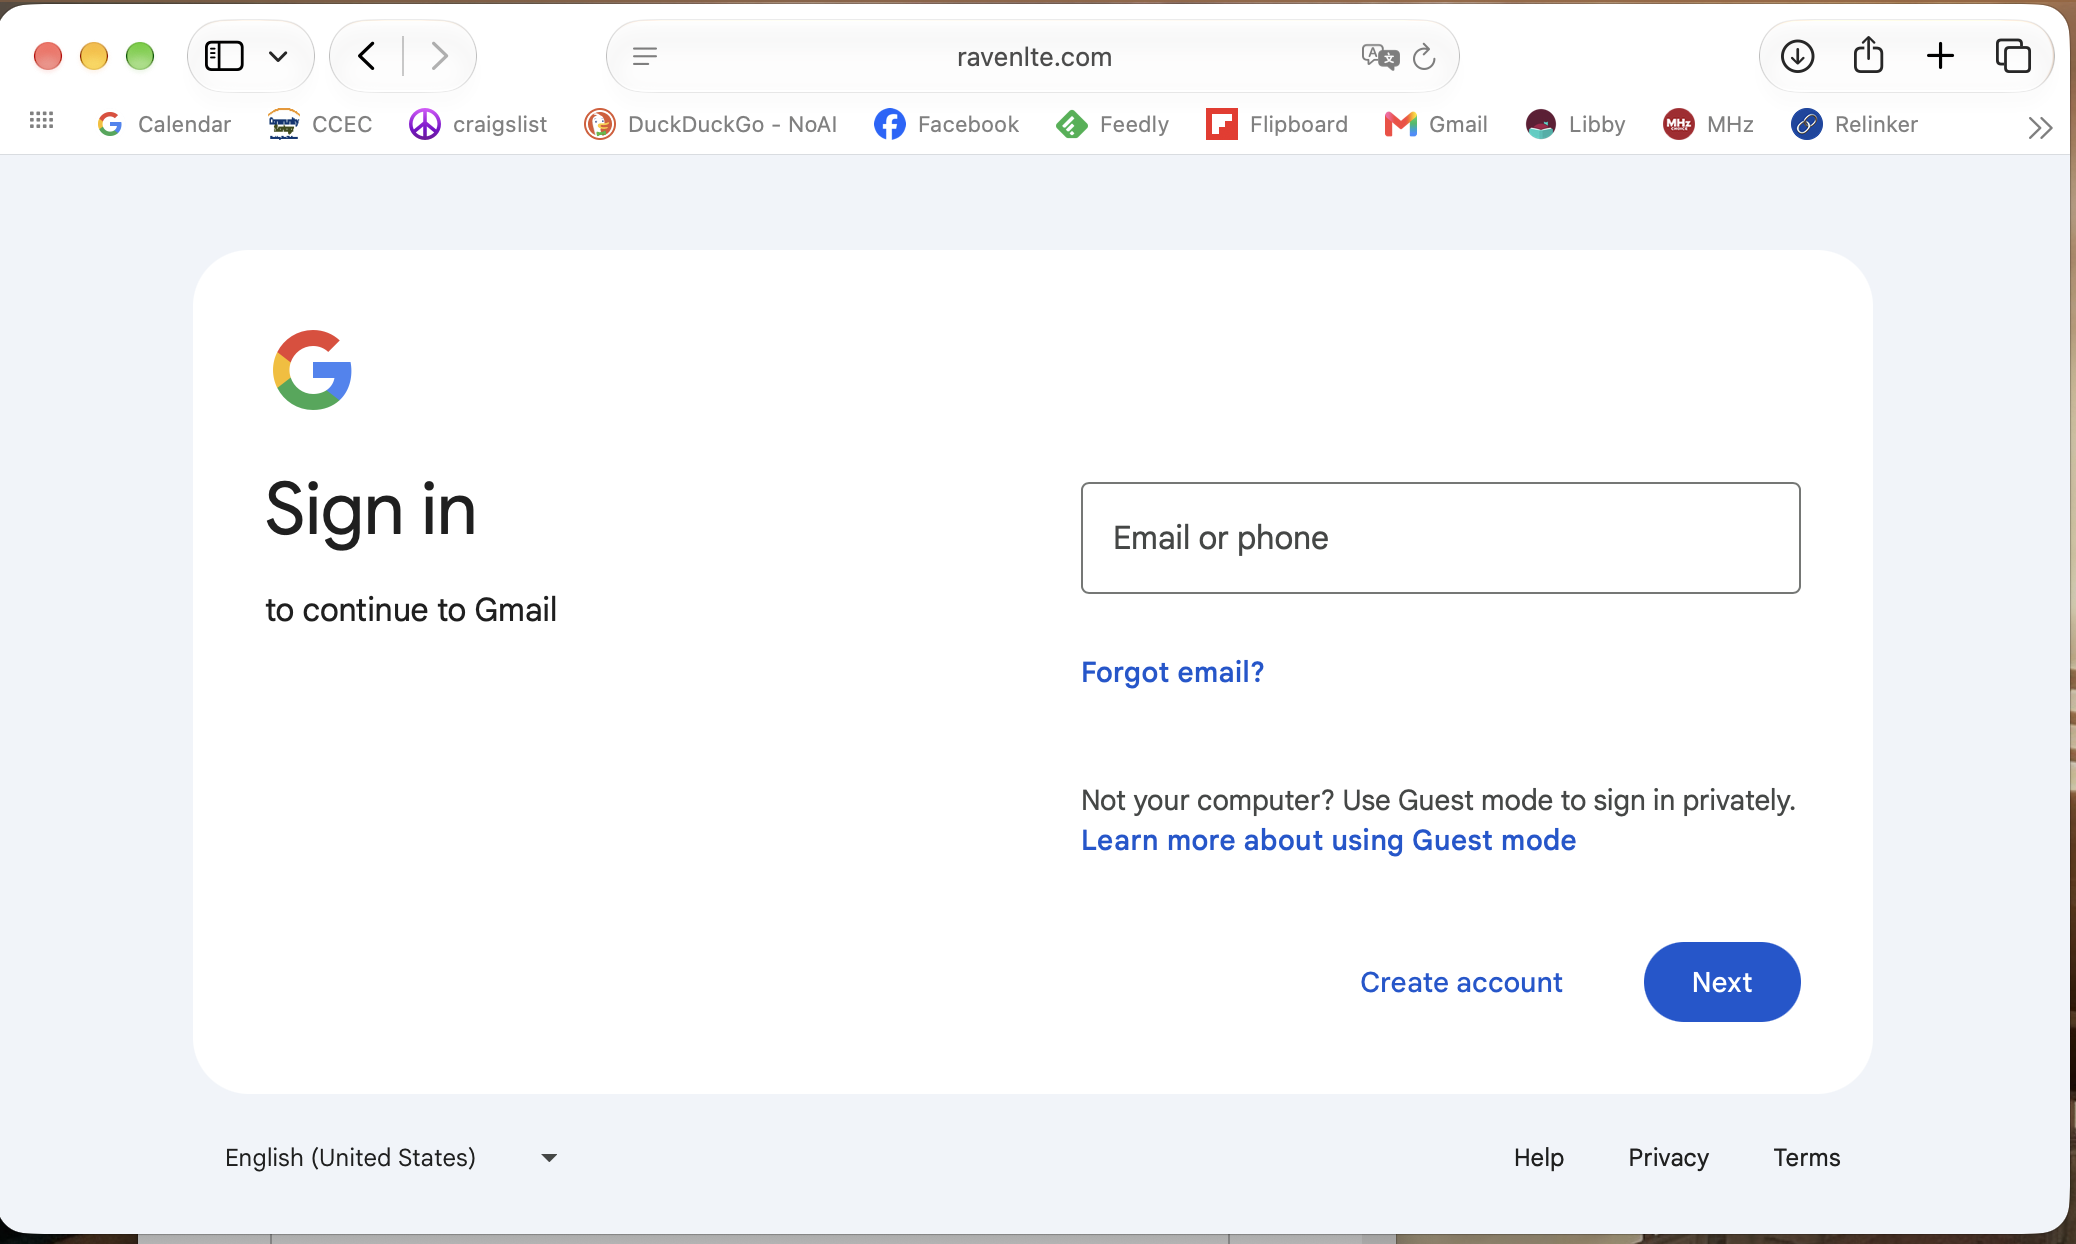The height and width of the screenshot is (1244, 2076).
Task: Open the sidebar tab group dropdown chevron
Action: click(x=278, y=56)
